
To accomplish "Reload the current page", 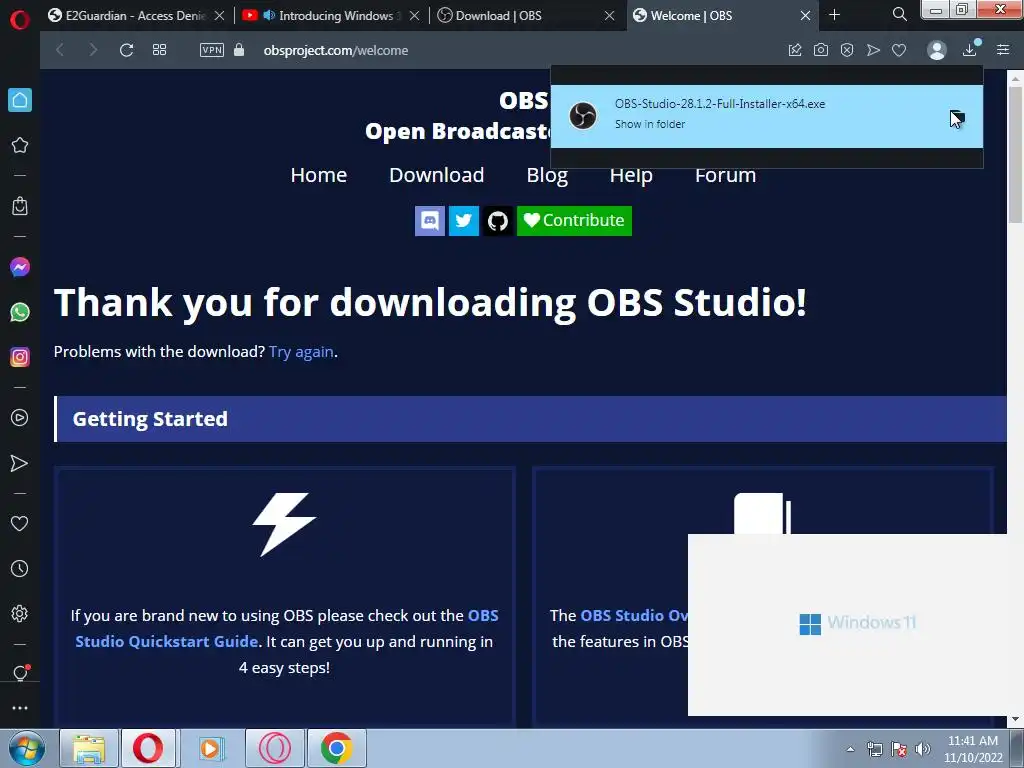I will [126, 50].
